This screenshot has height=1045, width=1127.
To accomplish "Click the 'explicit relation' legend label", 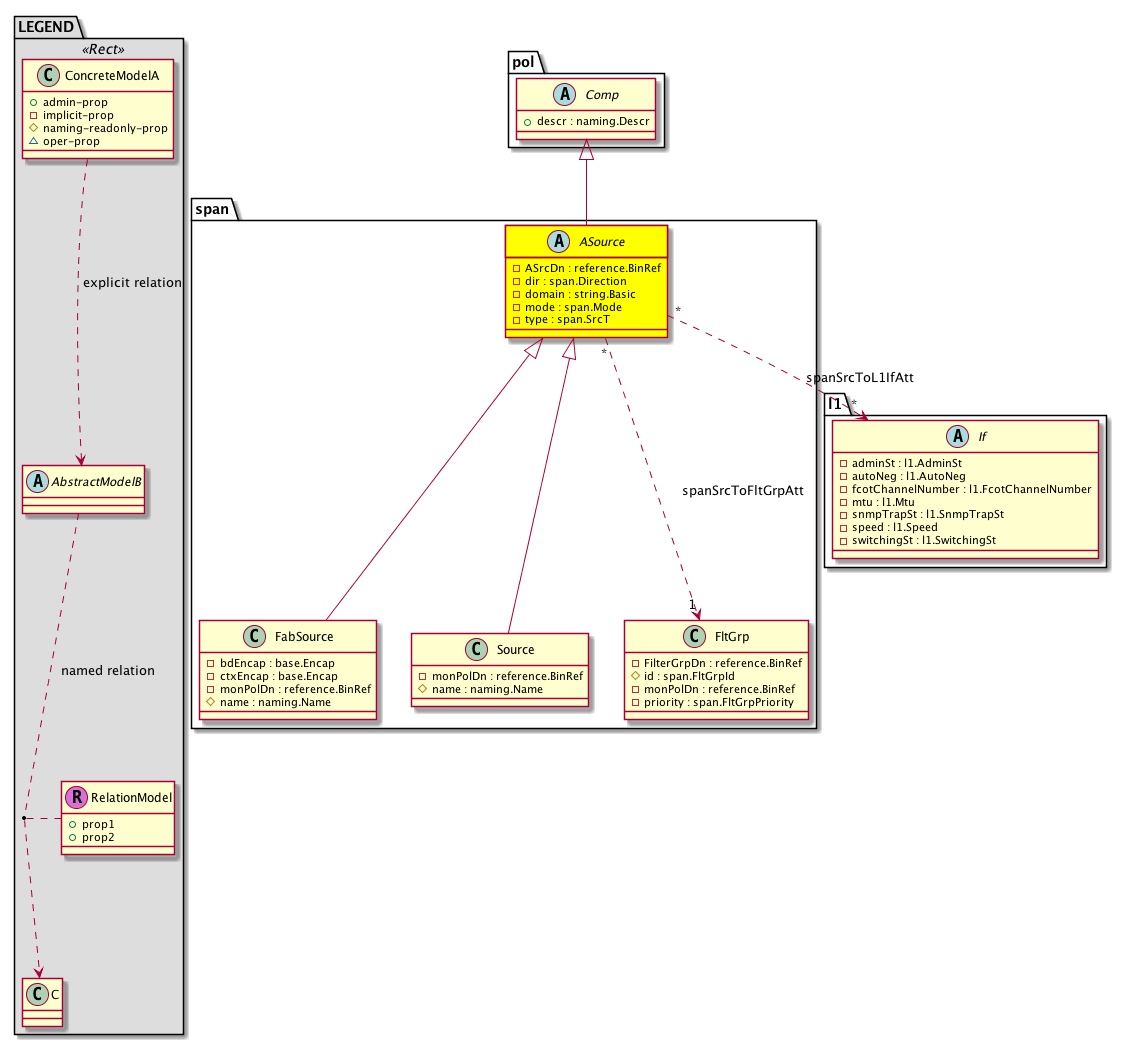I will pyautogui.click(x=132, y=283).
